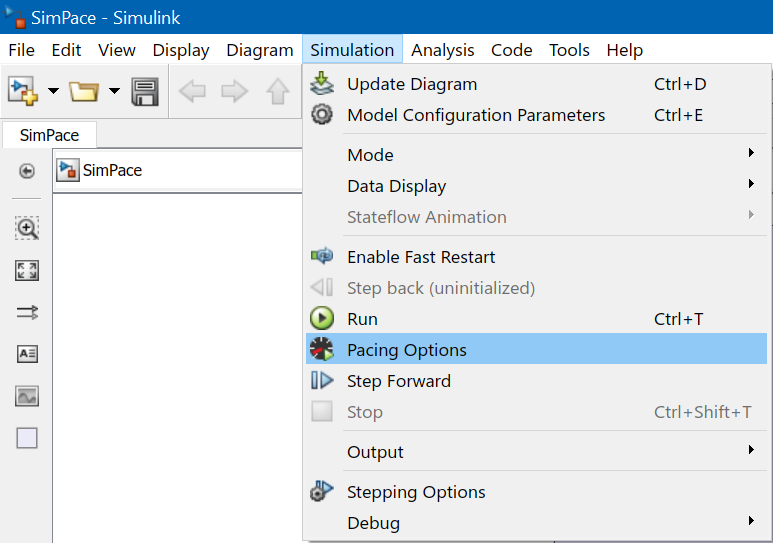Select Pacing Options menu item
Image resolution: width=773 pixels, height=543 pixels.
click(x=407, y=350)
